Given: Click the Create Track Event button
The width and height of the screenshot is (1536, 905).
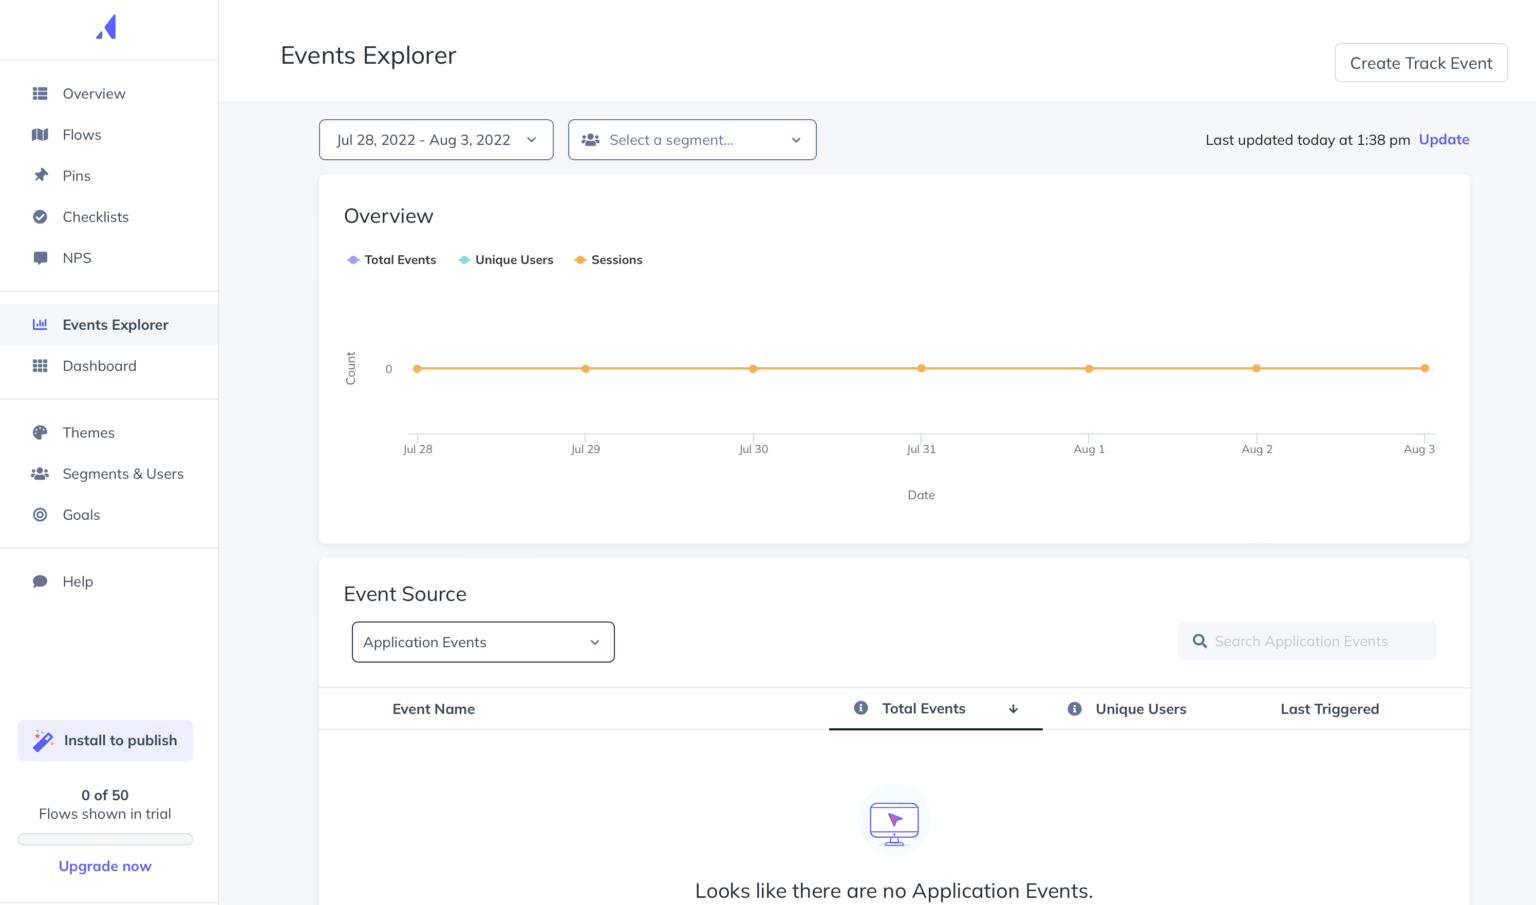Looking at the screenshot, I should [1420, 62].
